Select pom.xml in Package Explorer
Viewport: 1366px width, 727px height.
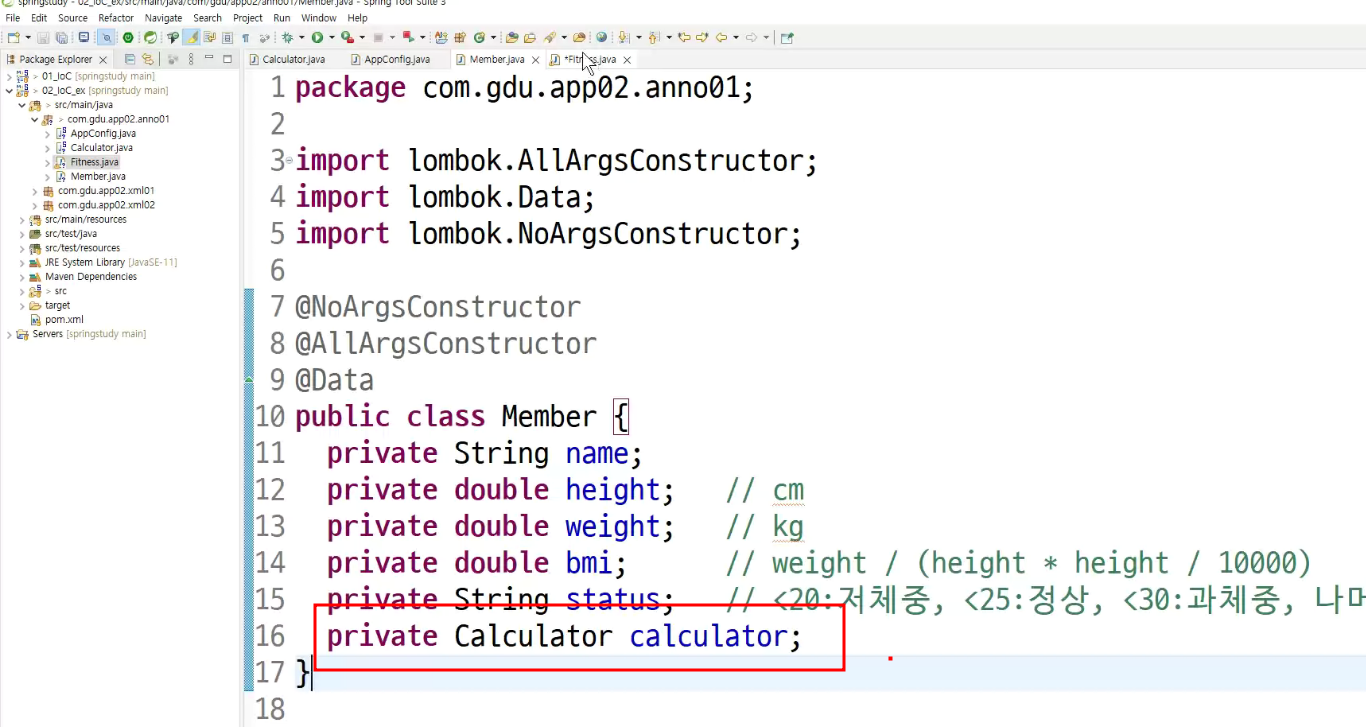click(64, 320)
